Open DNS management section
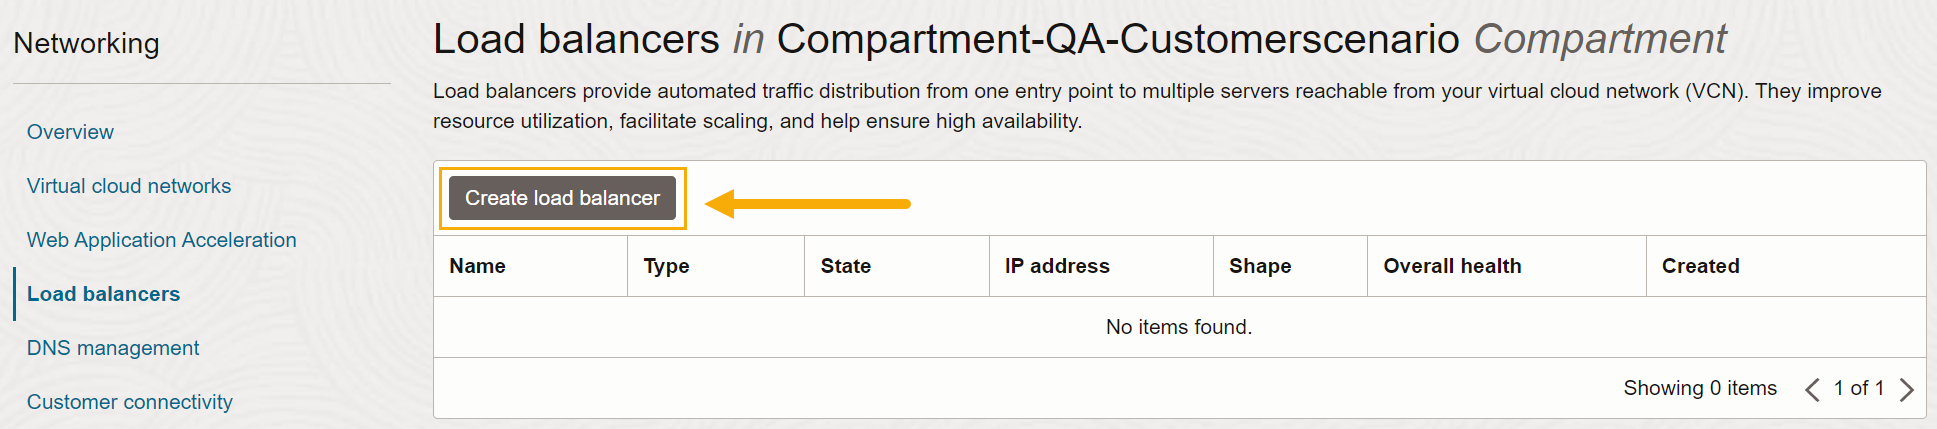1937x429 pixels. 113,348
